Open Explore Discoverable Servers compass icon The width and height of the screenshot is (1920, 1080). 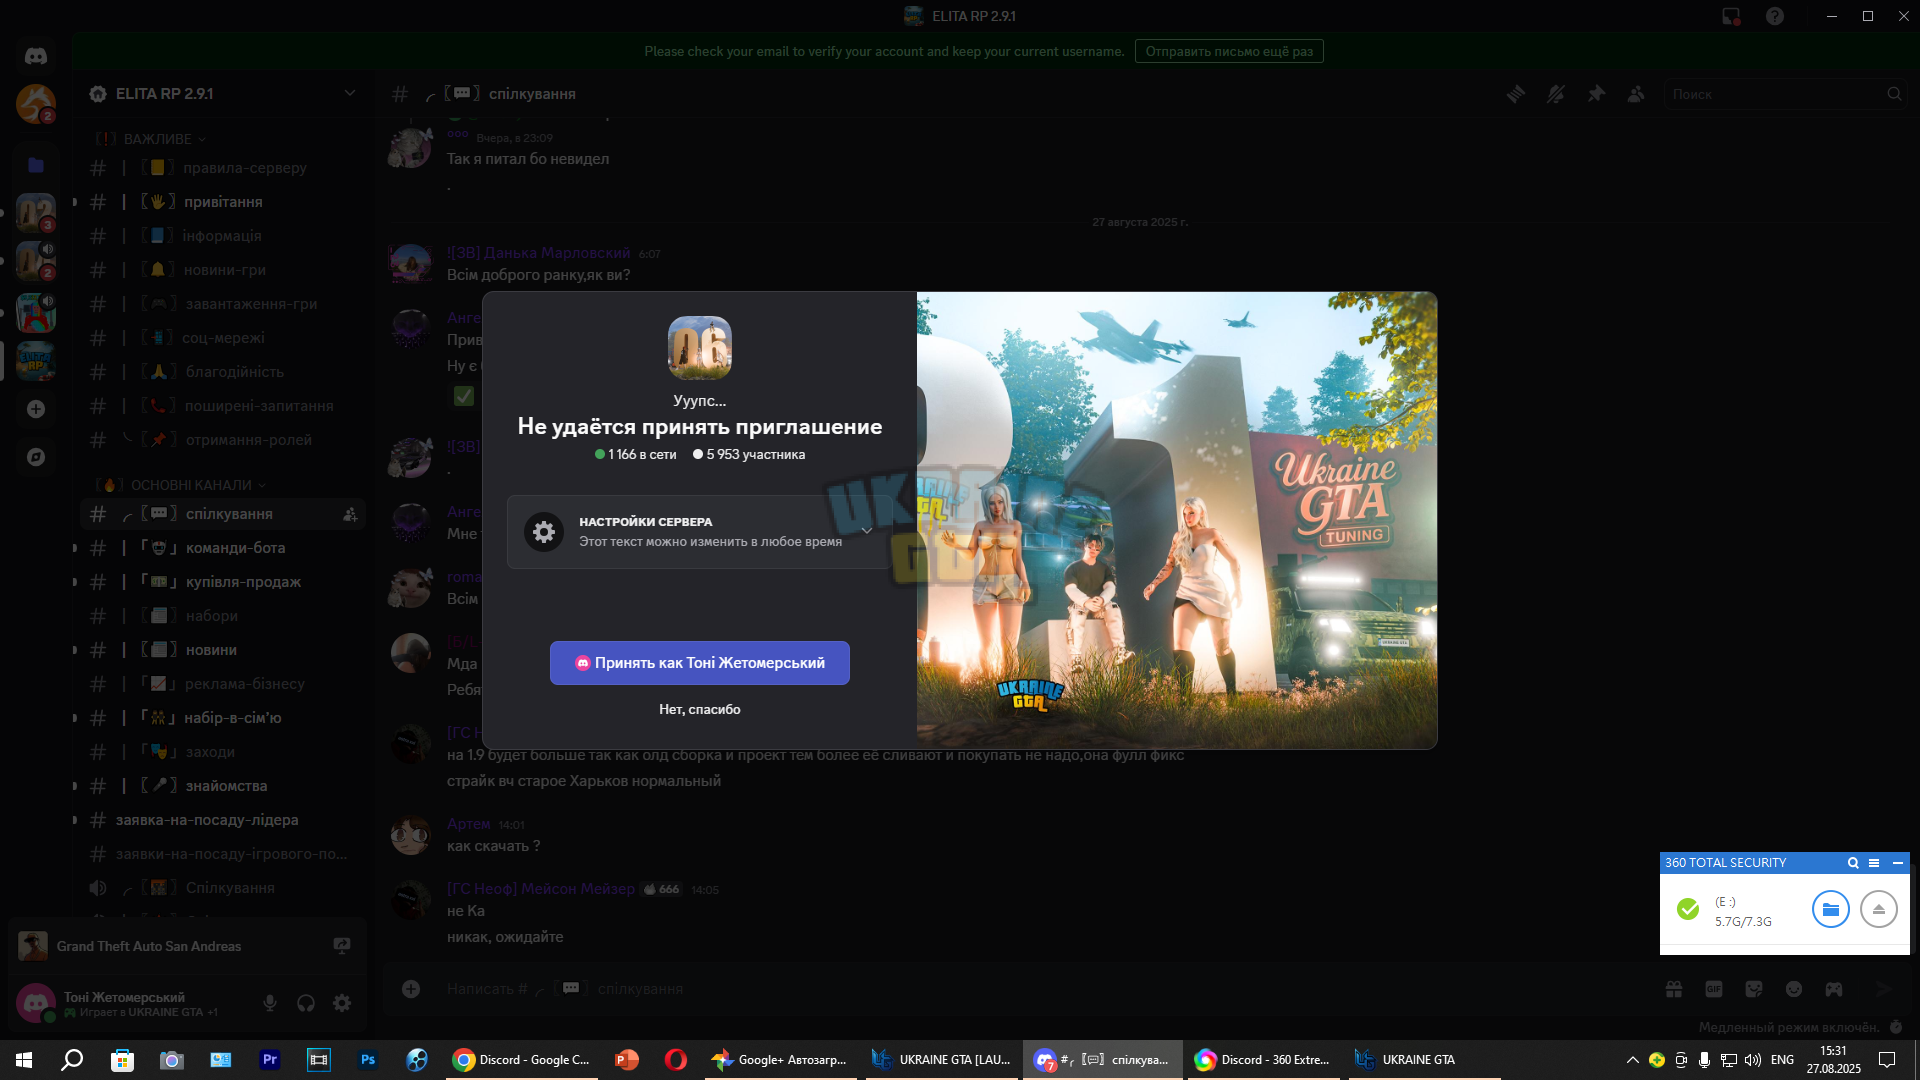pos(36,457)
